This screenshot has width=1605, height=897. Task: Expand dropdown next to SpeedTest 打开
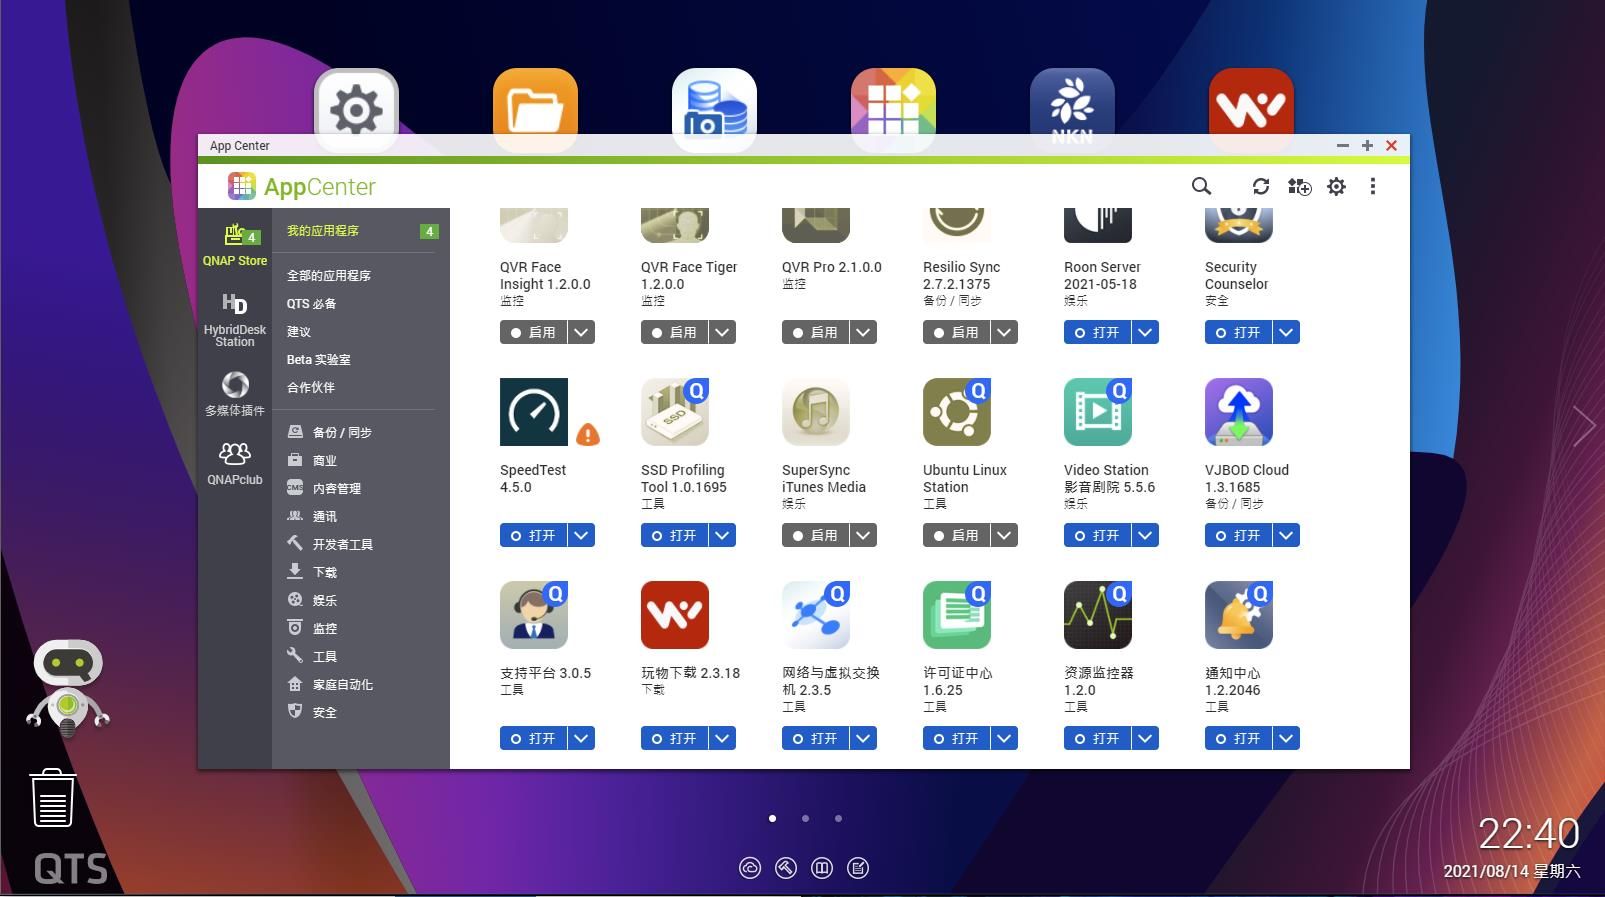[x=581, y=535]
